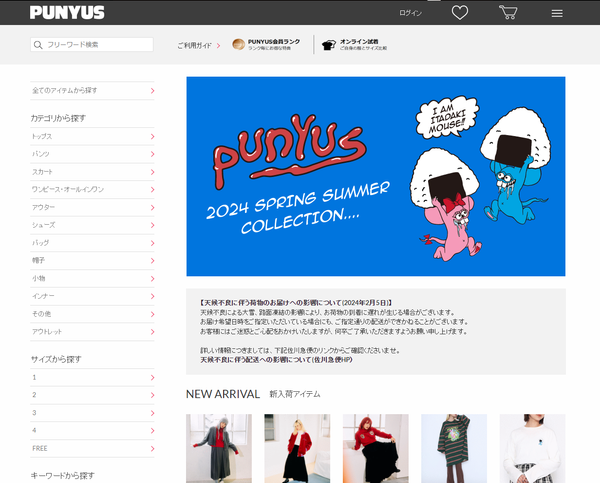The height and width of the screenshot is (483, 600).
Task: Click 新入荷アイテム subtitle text
Action: click(x=295, y=394)
